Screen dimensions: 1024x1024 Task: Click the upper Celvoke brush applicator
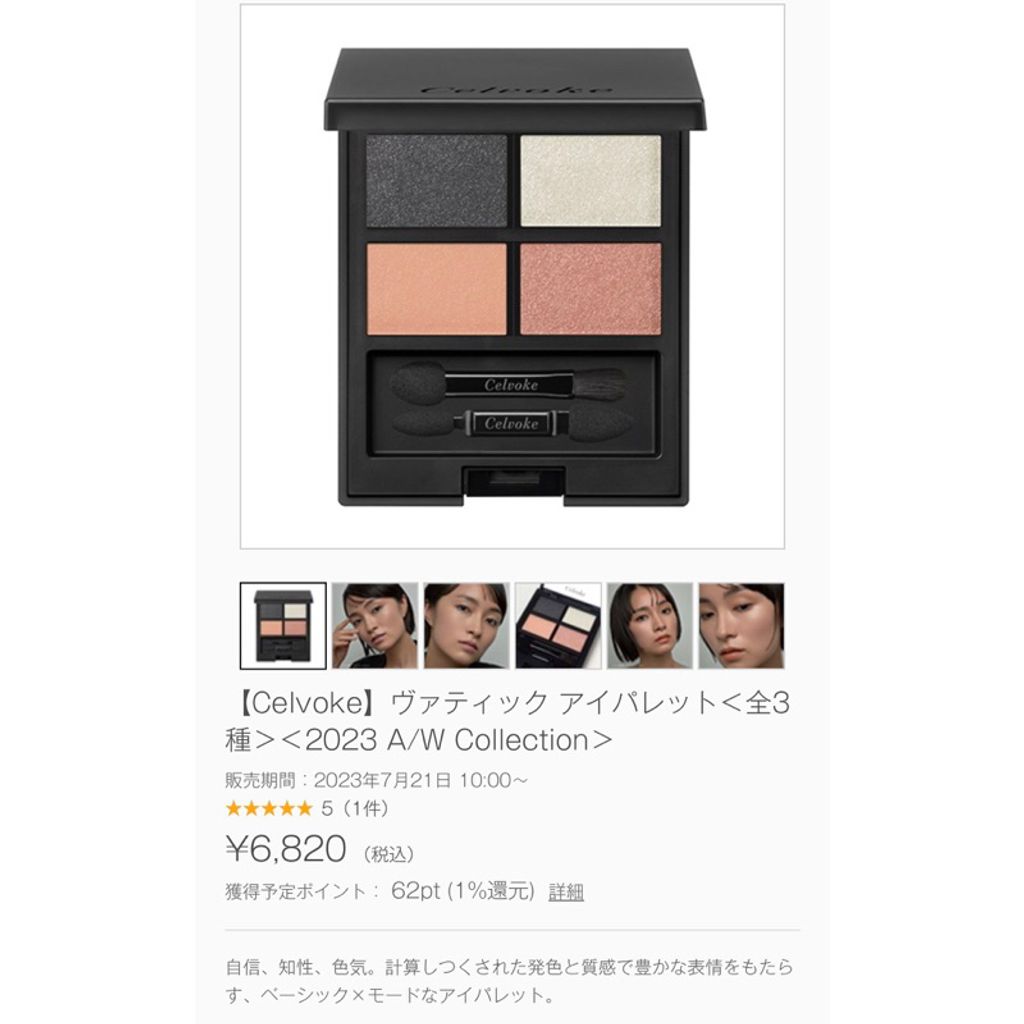tap(508, 384)
